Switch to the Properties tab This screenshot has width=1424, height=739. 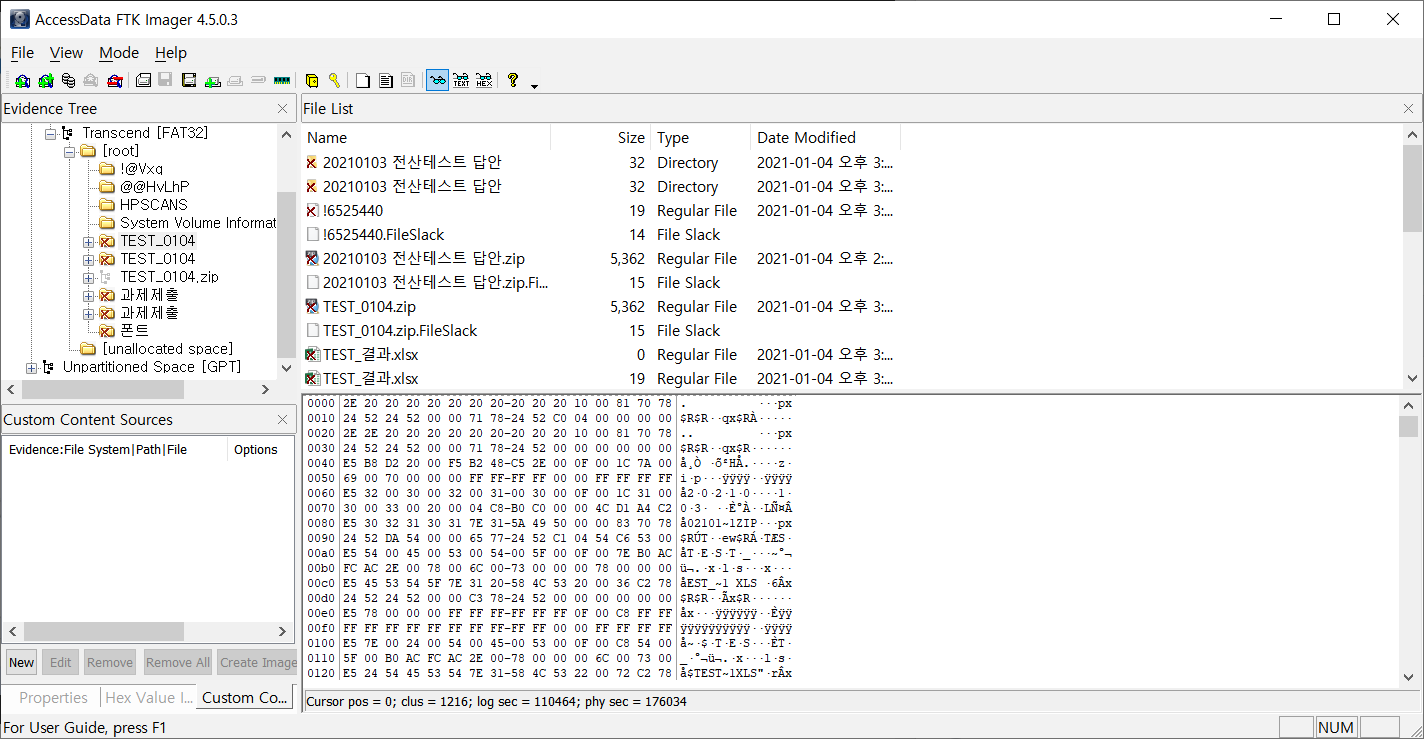click(x=53, y=698)
